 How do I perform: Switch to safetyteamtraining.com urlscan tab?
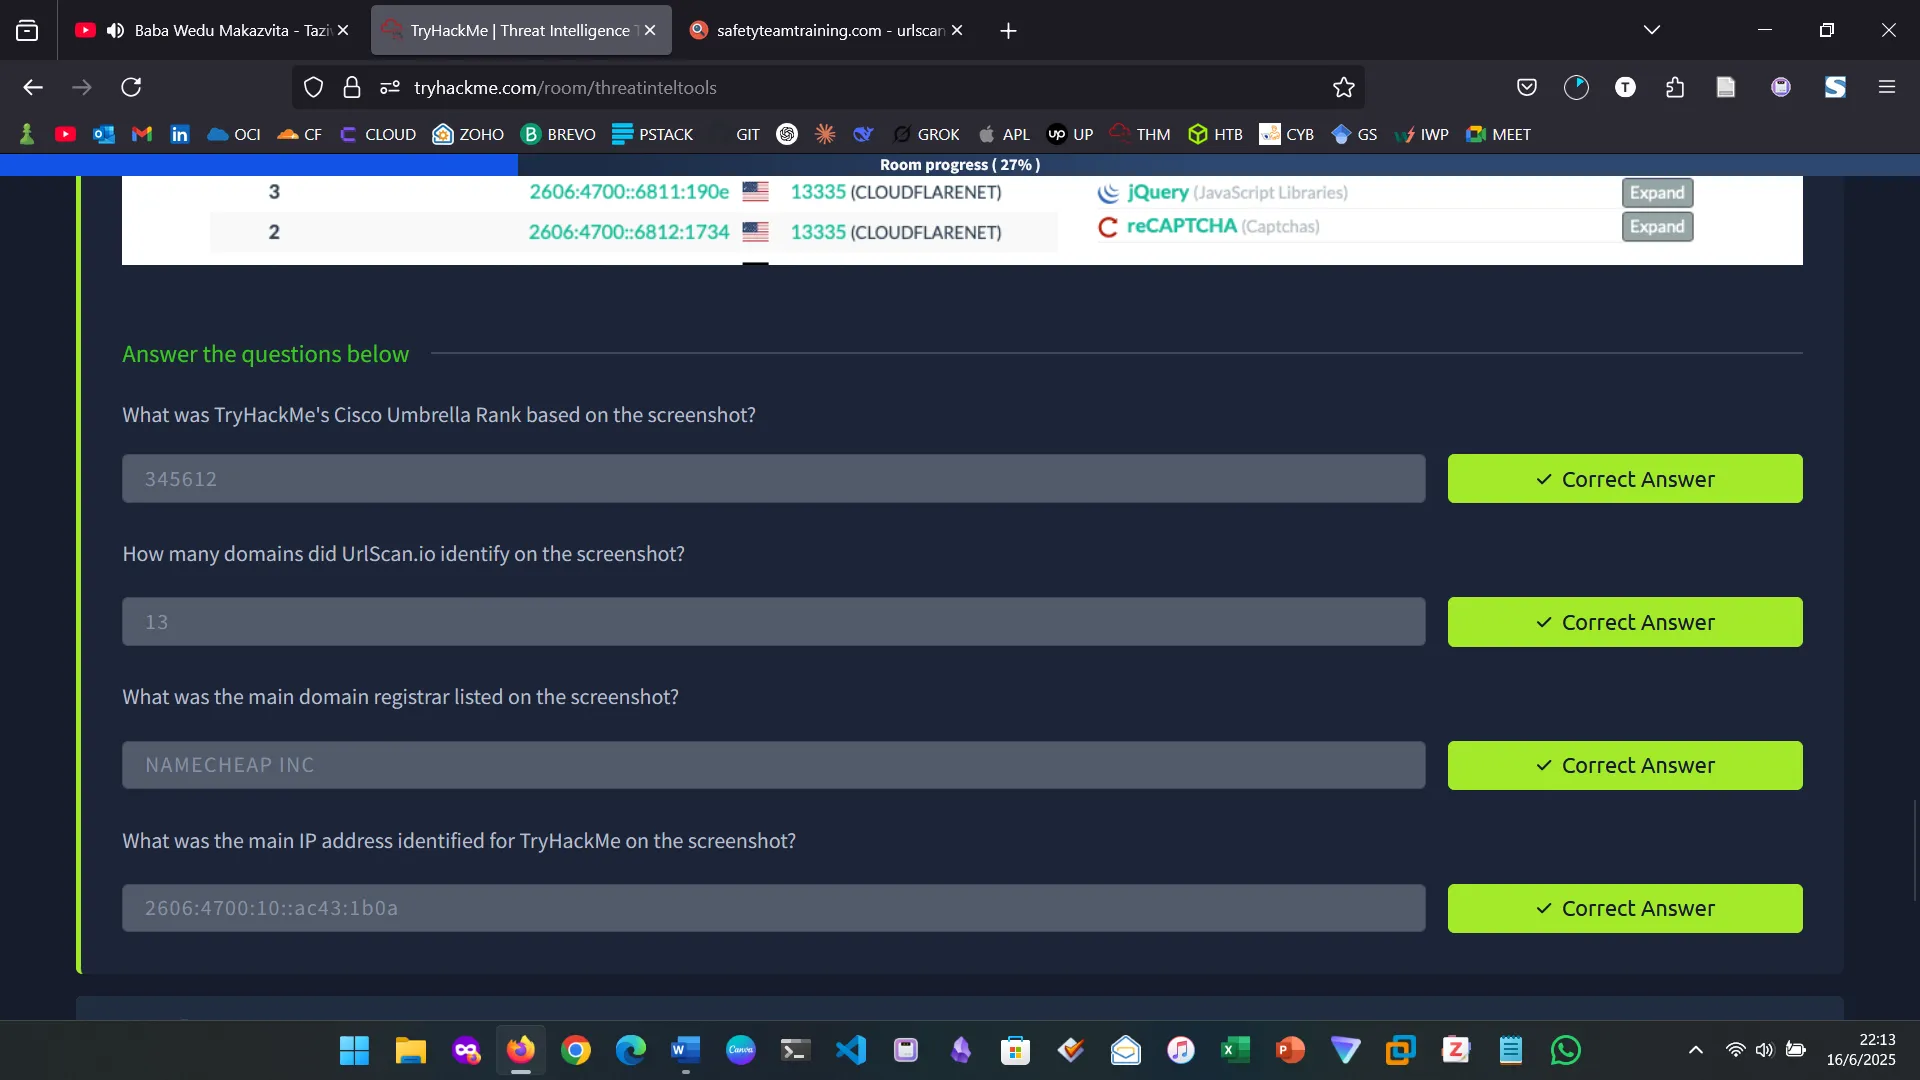click(820, 30)
